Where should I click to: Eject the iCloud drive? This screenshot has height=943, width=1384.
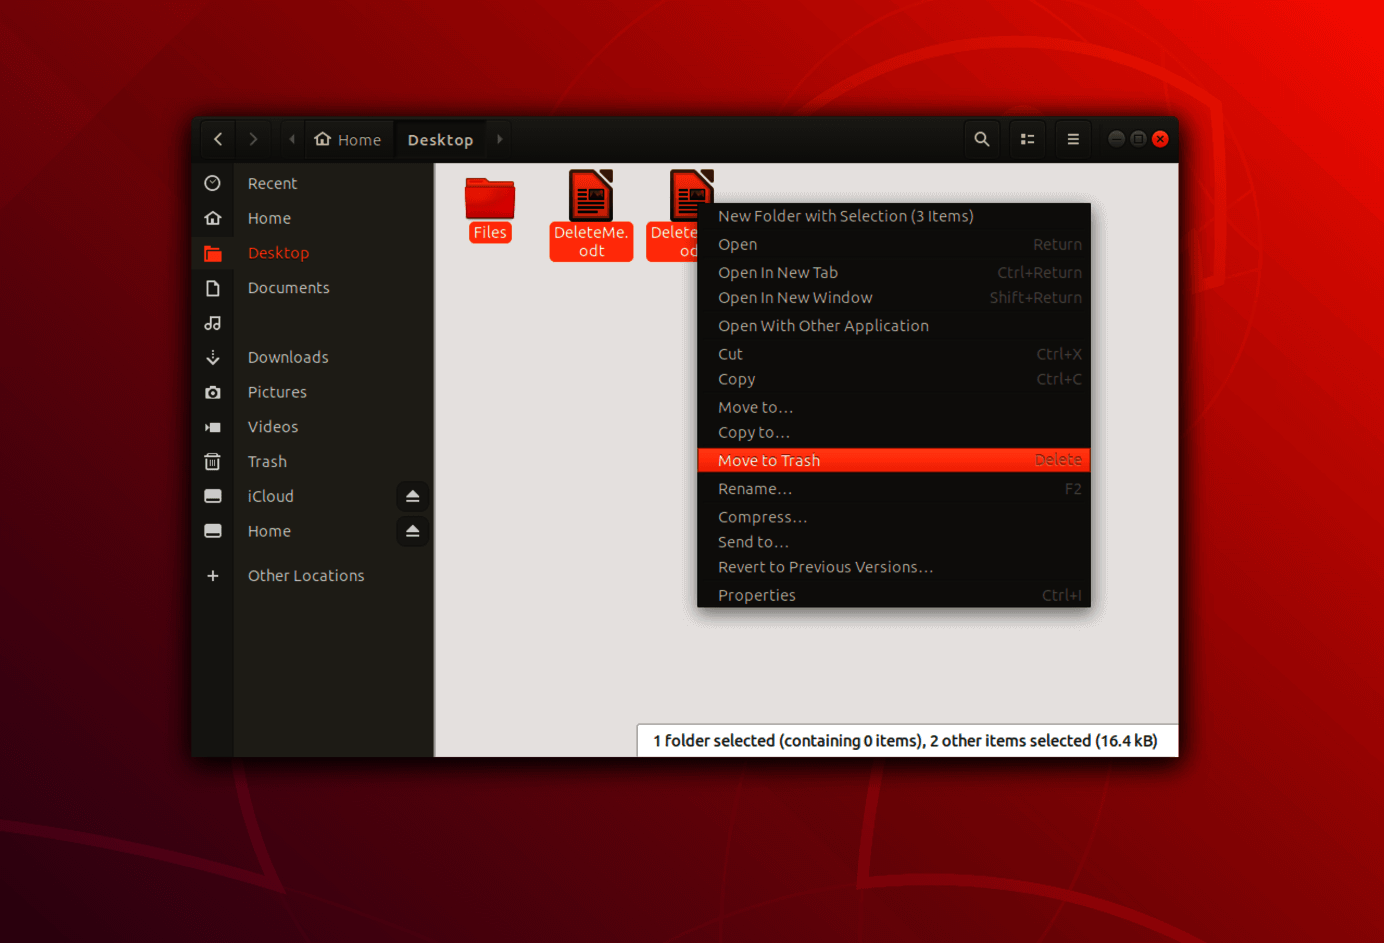[412, 496]
